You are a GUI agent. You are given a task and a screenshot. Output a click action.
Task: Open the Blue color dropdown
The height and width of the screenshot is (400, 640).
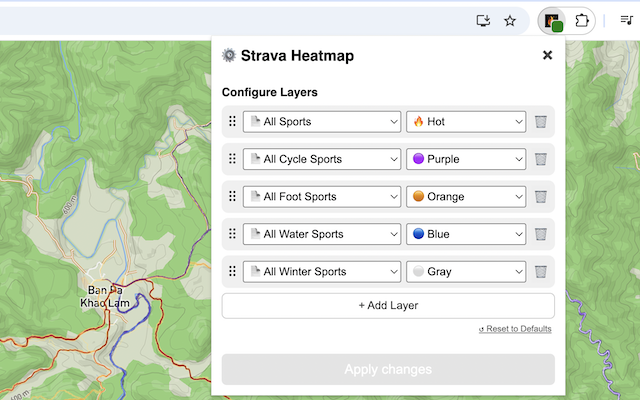(466, 234)
